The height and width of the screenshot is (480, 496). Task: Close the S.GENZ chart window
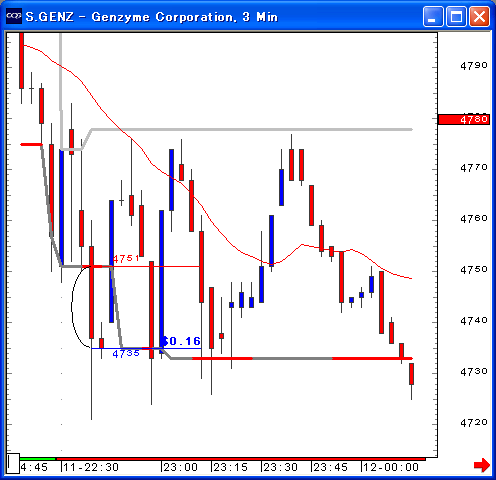click(x=480, y=16)
